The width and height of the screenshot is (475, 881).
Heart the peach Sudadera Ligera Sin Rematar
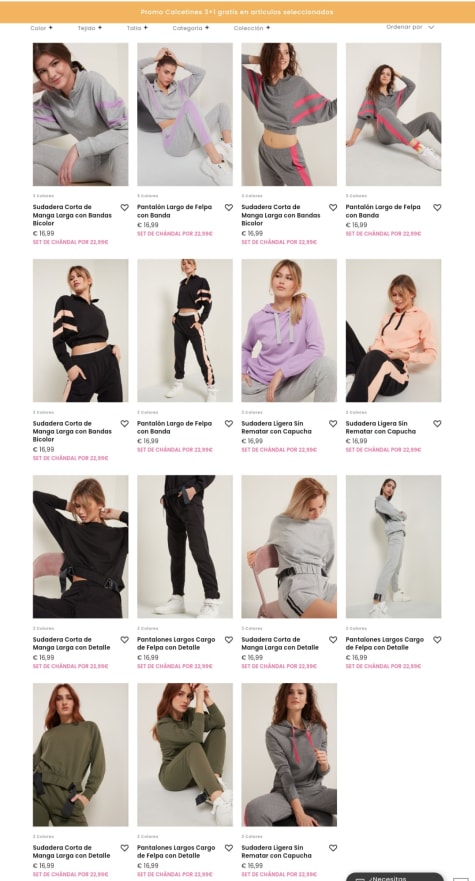pos(437,424)
